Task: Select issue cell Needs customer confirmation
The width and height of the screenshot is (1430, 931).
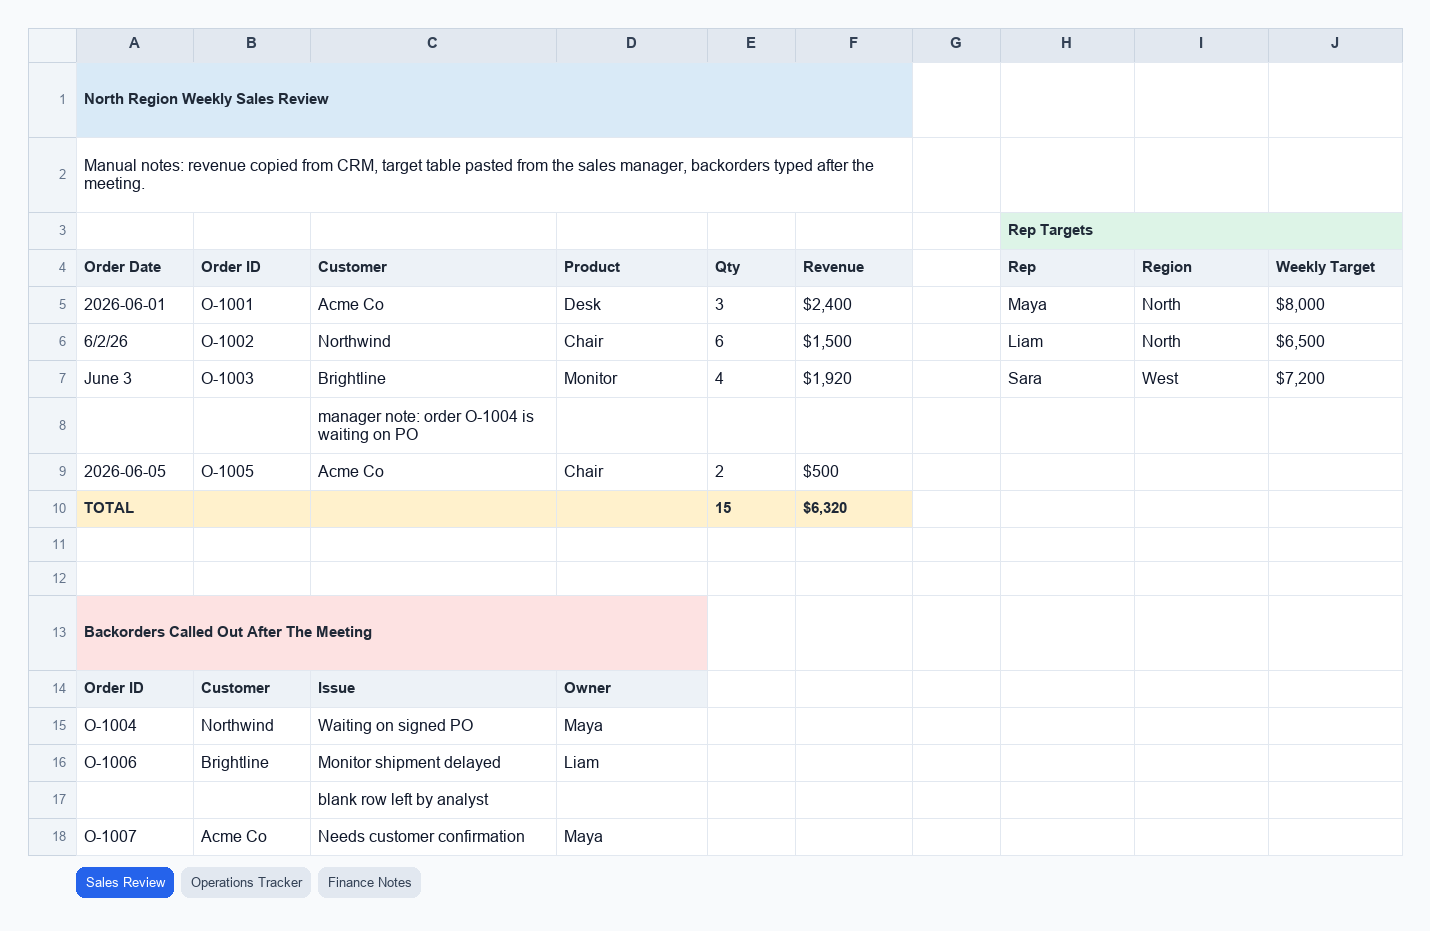Action: point(433,837)
